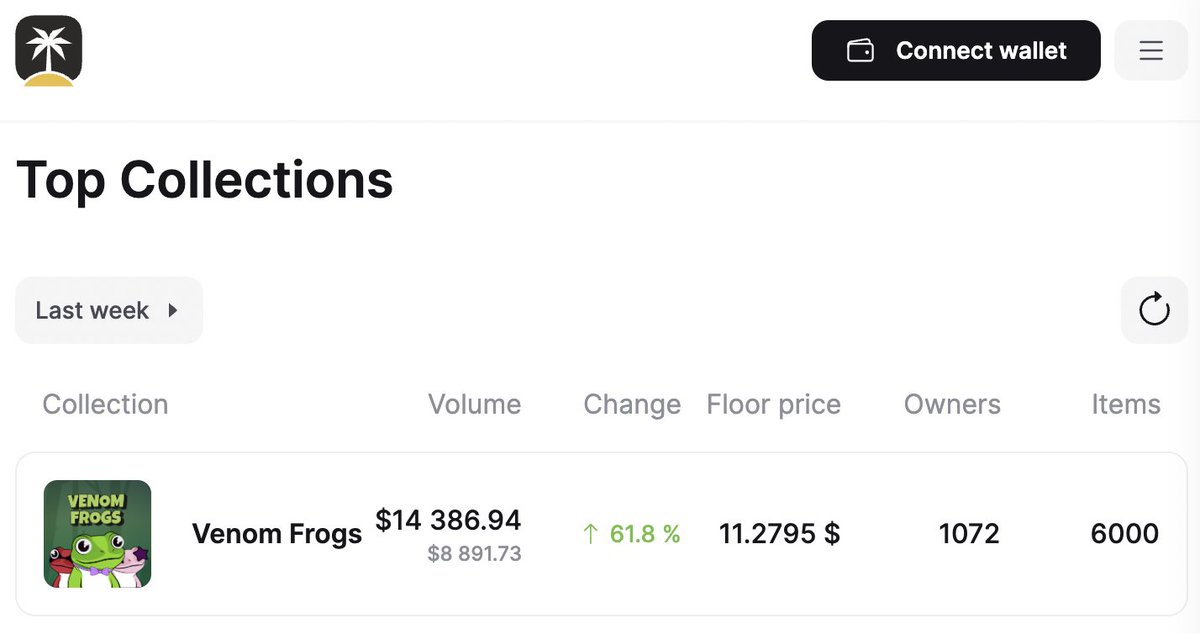
Task: Sort by the Volume column header
Action: click(x=474, y=404)
